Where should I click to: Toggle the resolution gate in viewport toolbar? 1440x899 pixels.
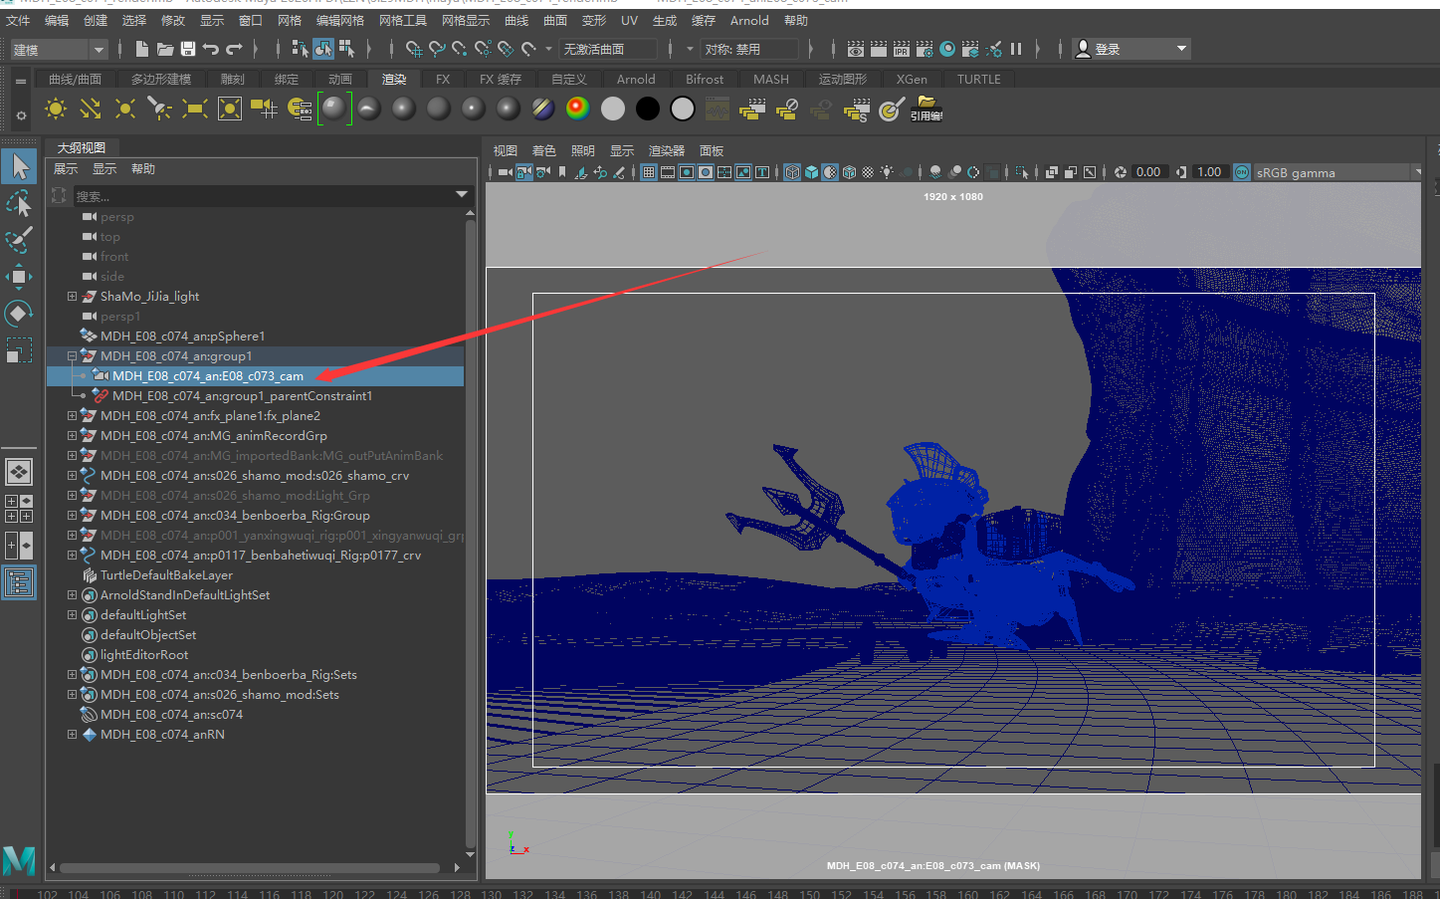pos(687,172)
